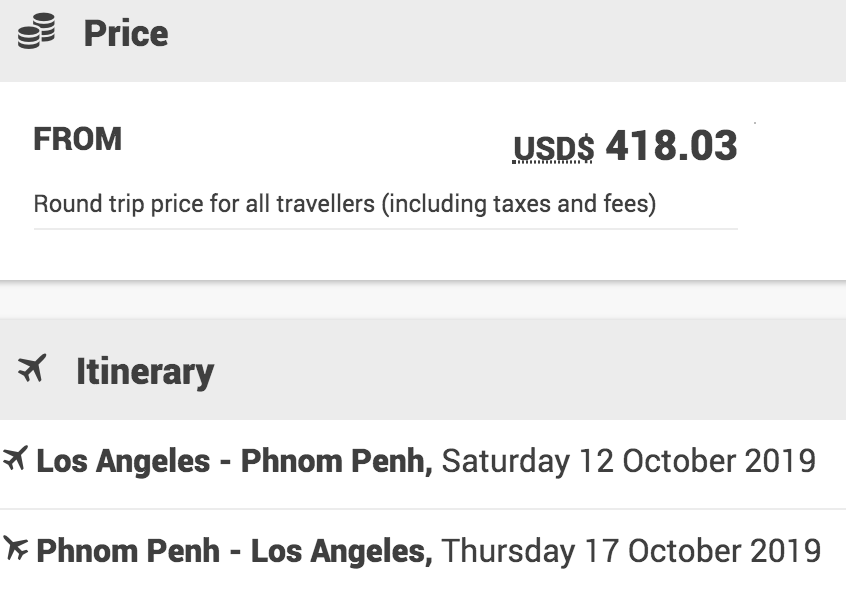
Task: Click the divider between the two itinerary rows
Action: pos(423,509)
